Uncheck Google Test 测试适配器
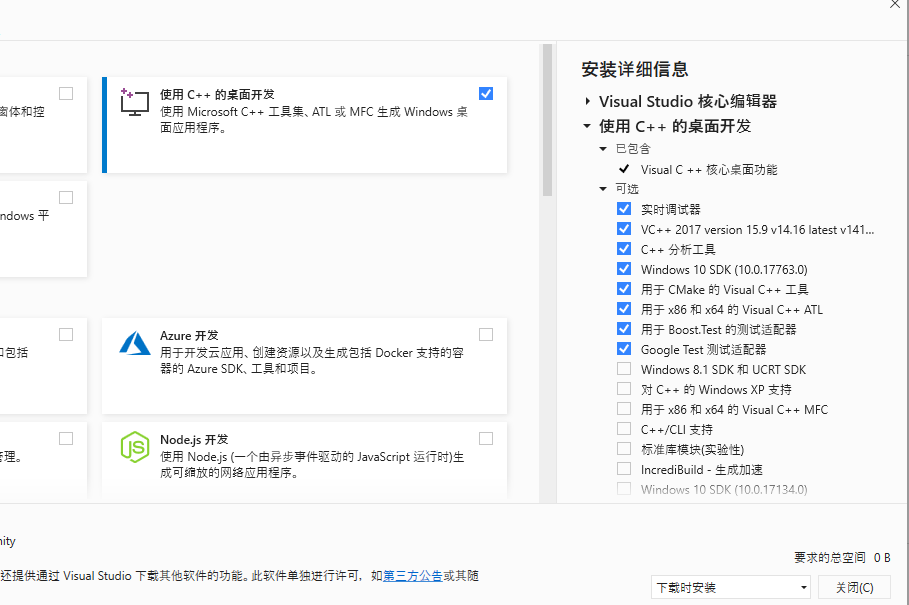Viewport: 909px width, 605px height. tap(624, 349)
